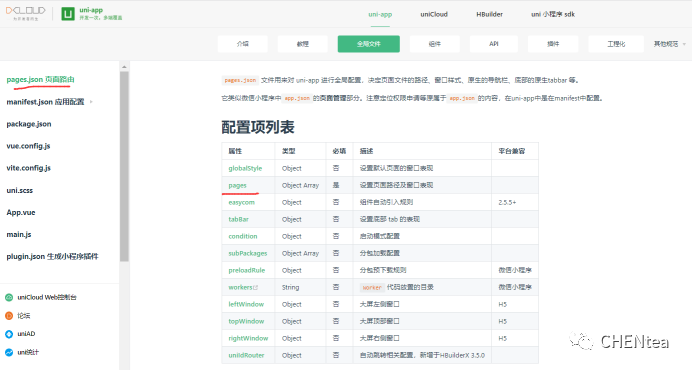Image resolution: width=692 pixels, height=370 pixels.
Task: Click 'H5' in the topWindow row
Action: [x=503, y=321]
